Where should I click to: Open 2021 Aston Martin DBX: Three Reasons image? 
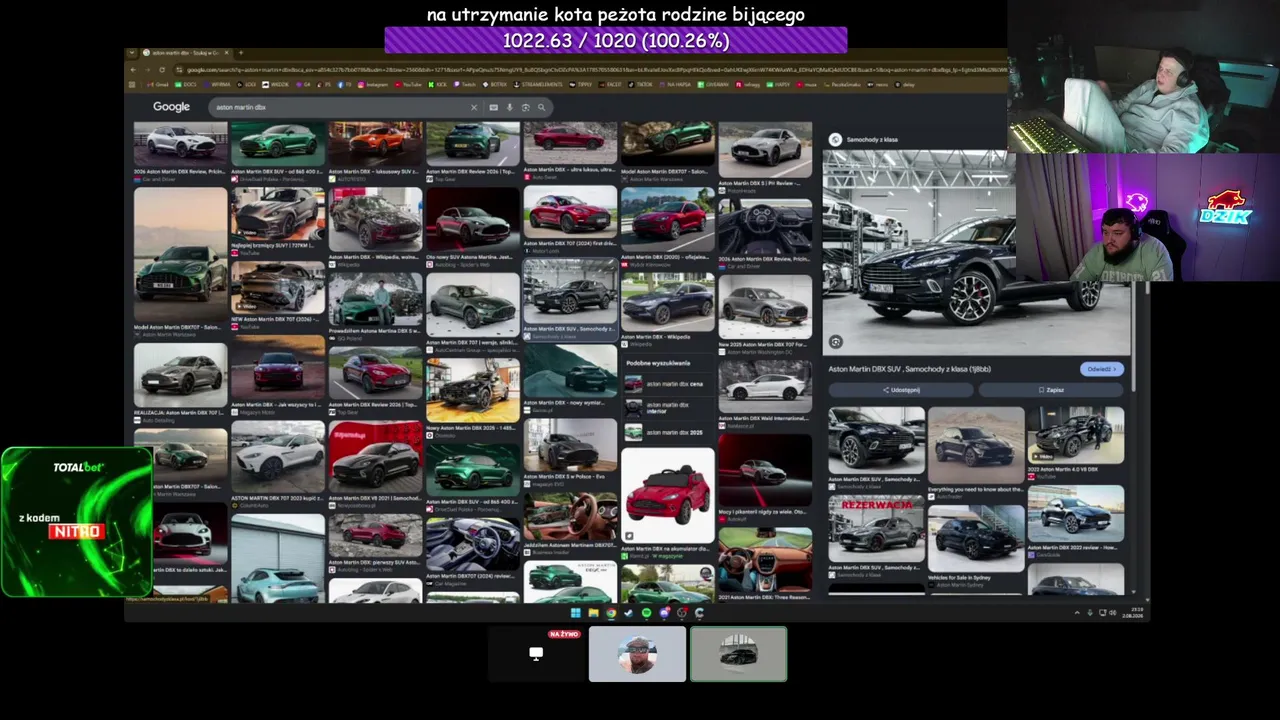[x=765, y=559]
